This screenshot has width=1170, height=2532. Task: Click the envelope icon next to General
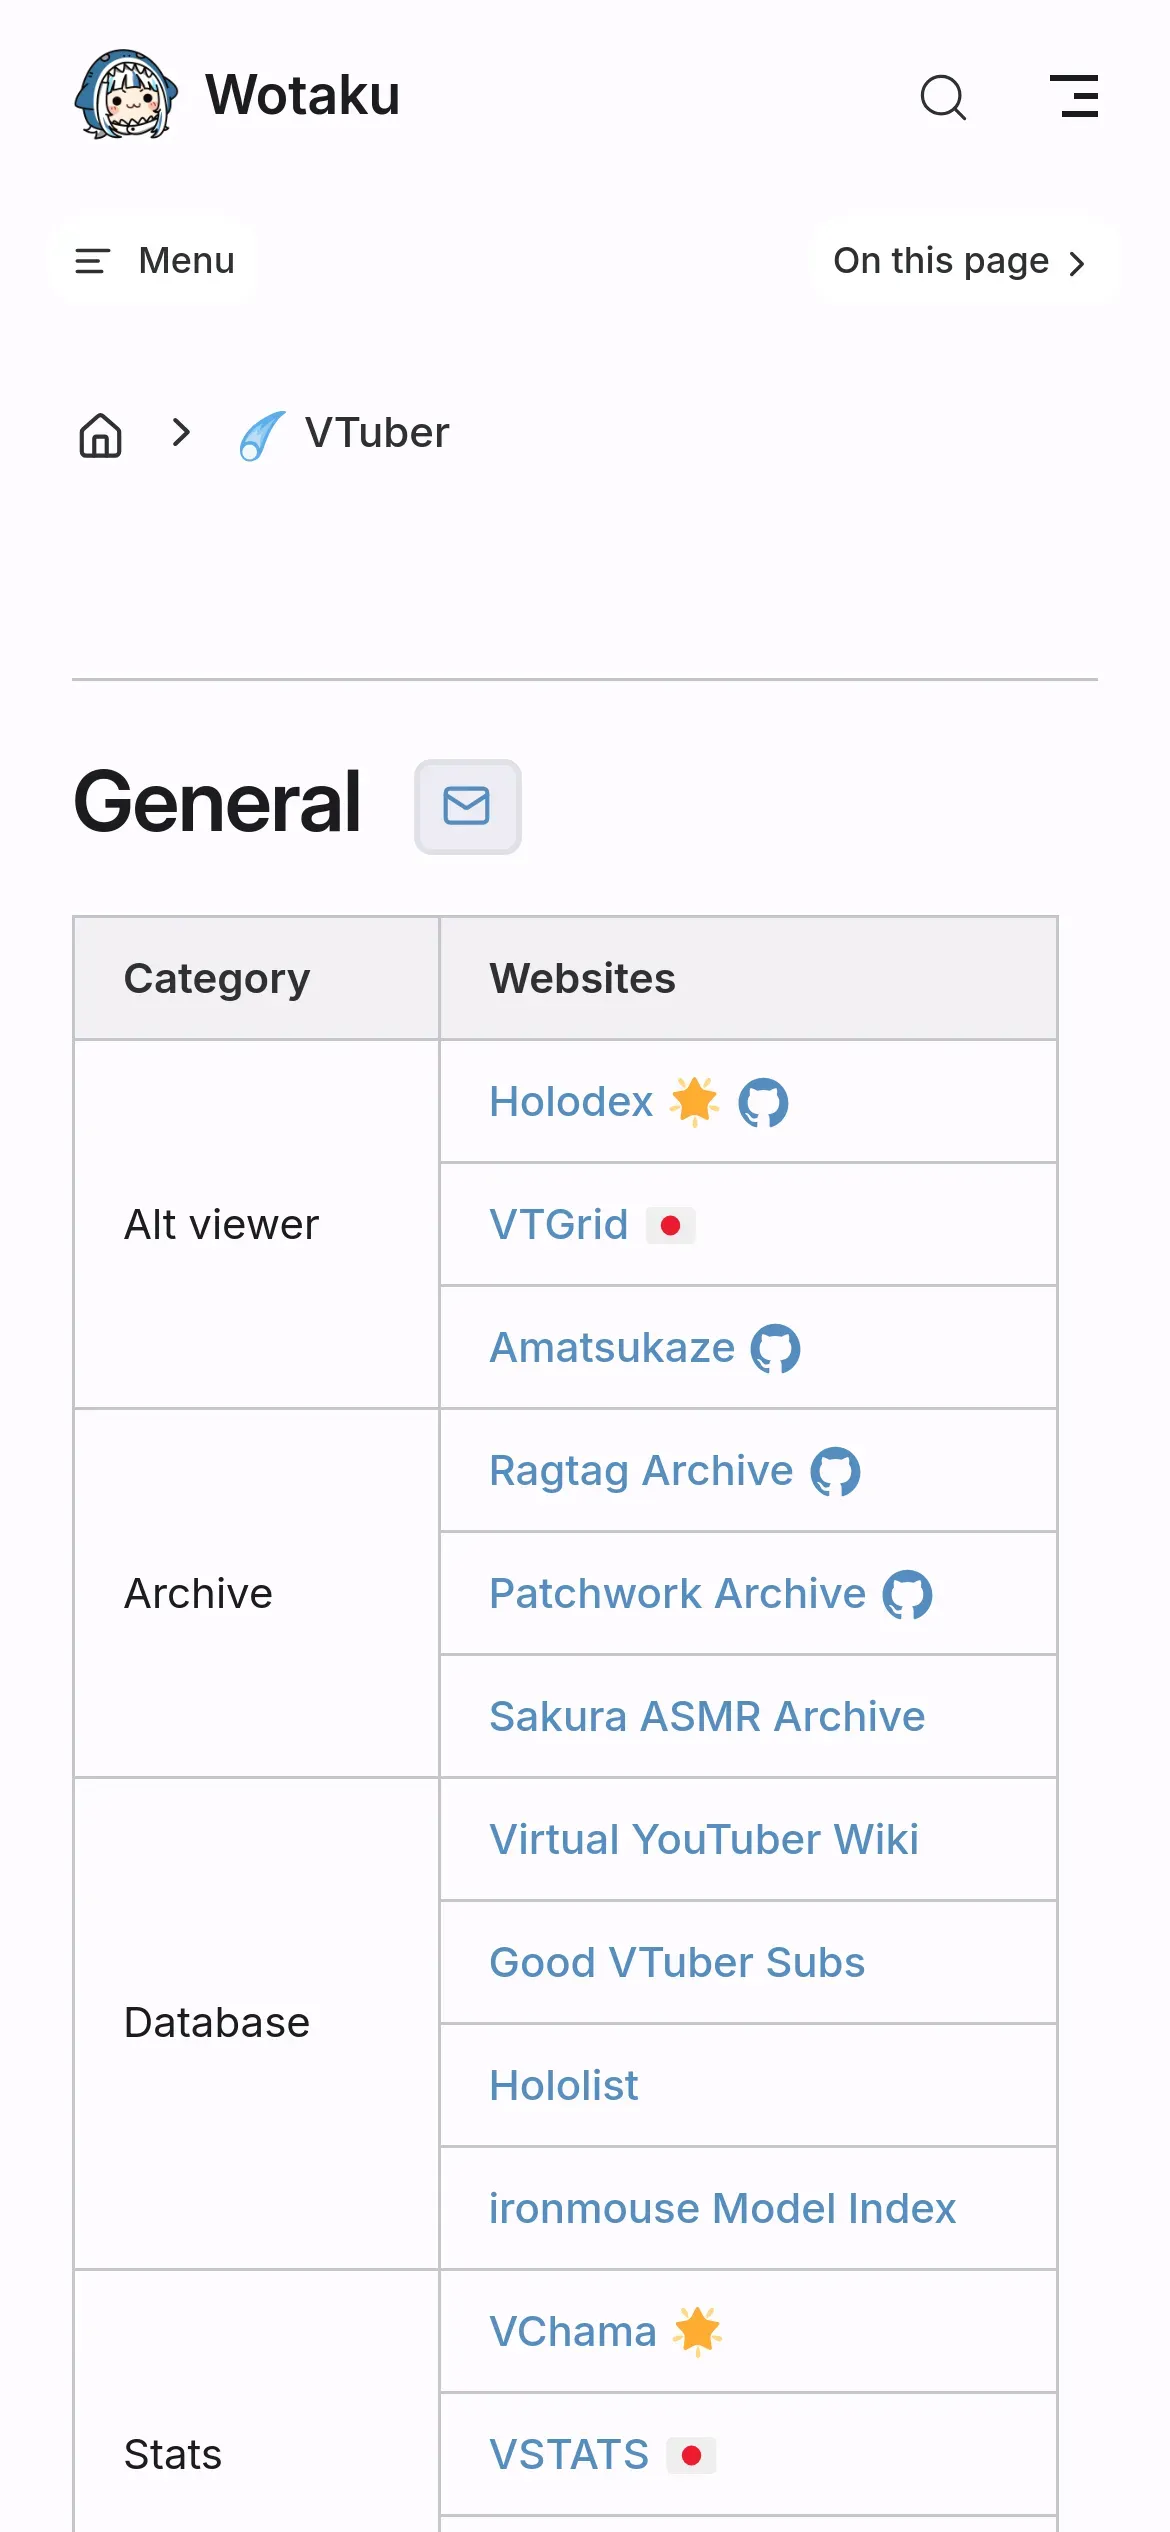(x=467, y=806)
